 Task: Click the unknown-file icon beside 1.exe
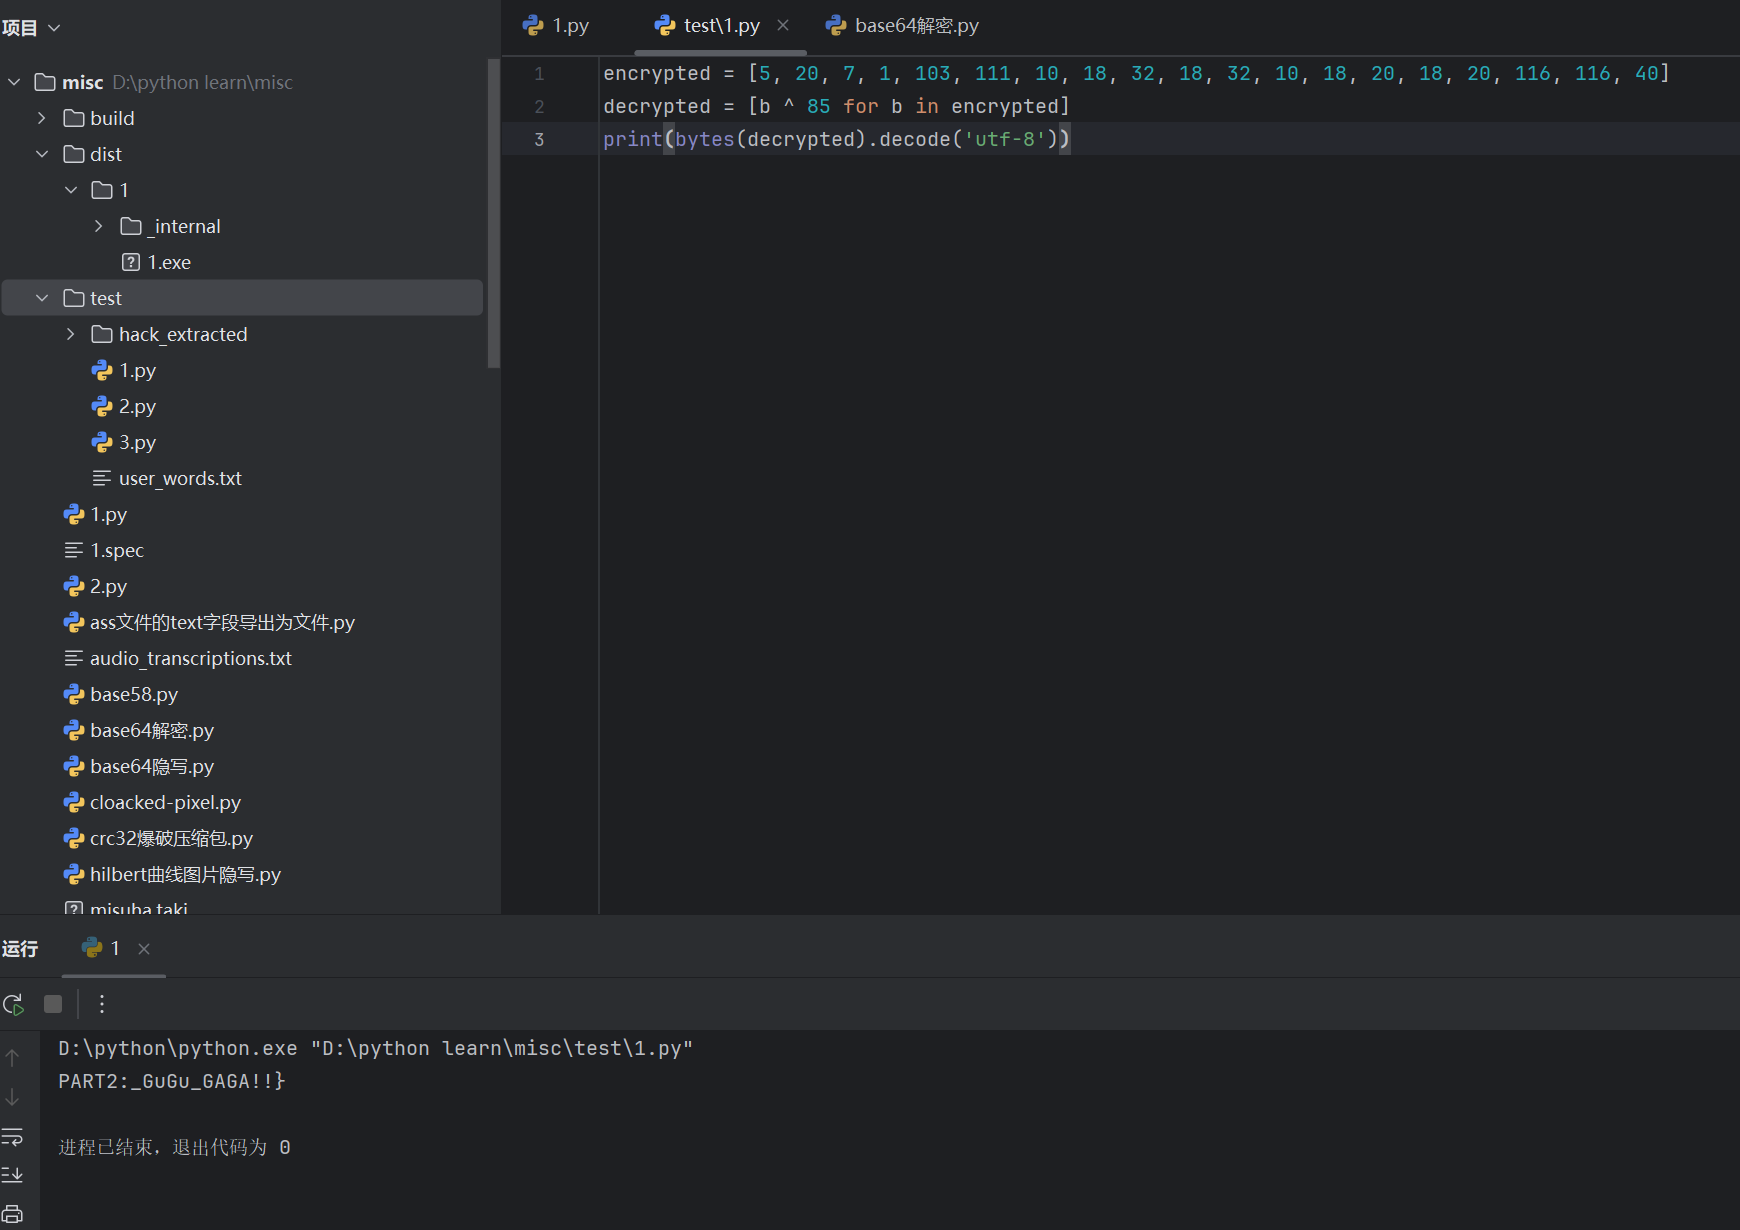[131, 262]
